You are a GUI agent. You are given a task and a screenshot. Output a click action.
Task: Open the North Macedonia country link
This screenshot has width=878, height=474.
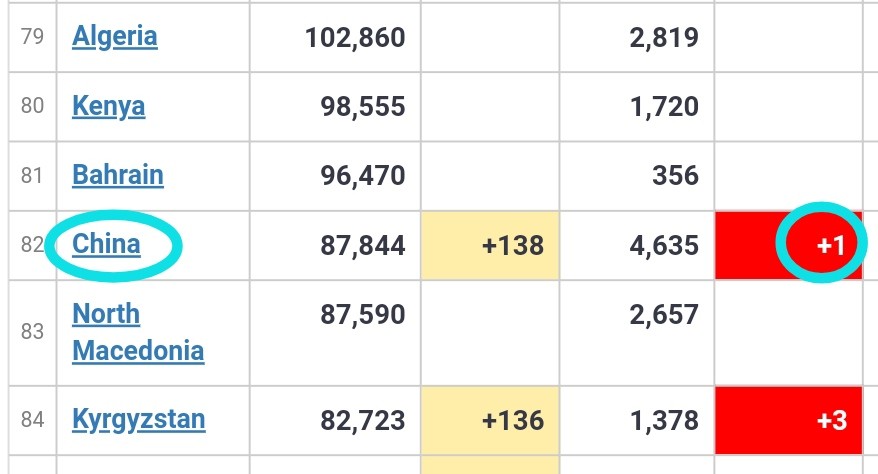point(138,332)
